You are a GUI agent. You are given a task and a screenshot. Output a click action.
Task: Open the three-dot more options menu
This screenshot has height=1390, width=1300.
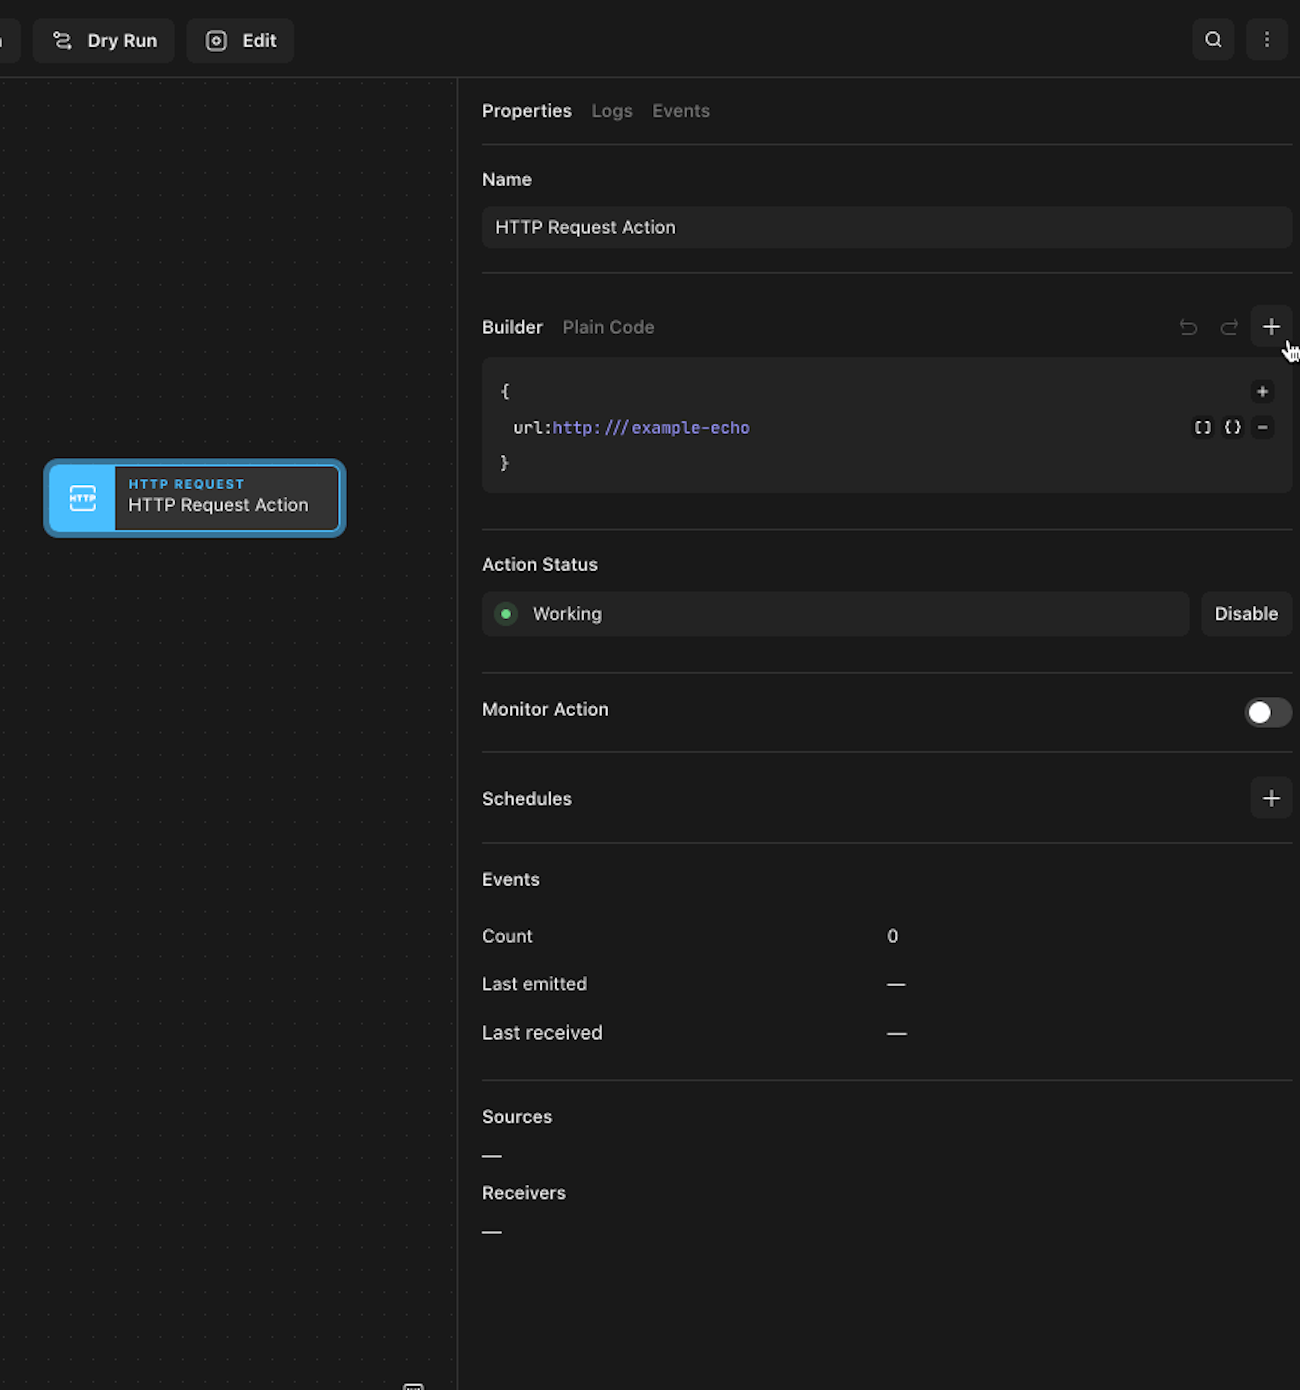click(x=1266, y=40)
